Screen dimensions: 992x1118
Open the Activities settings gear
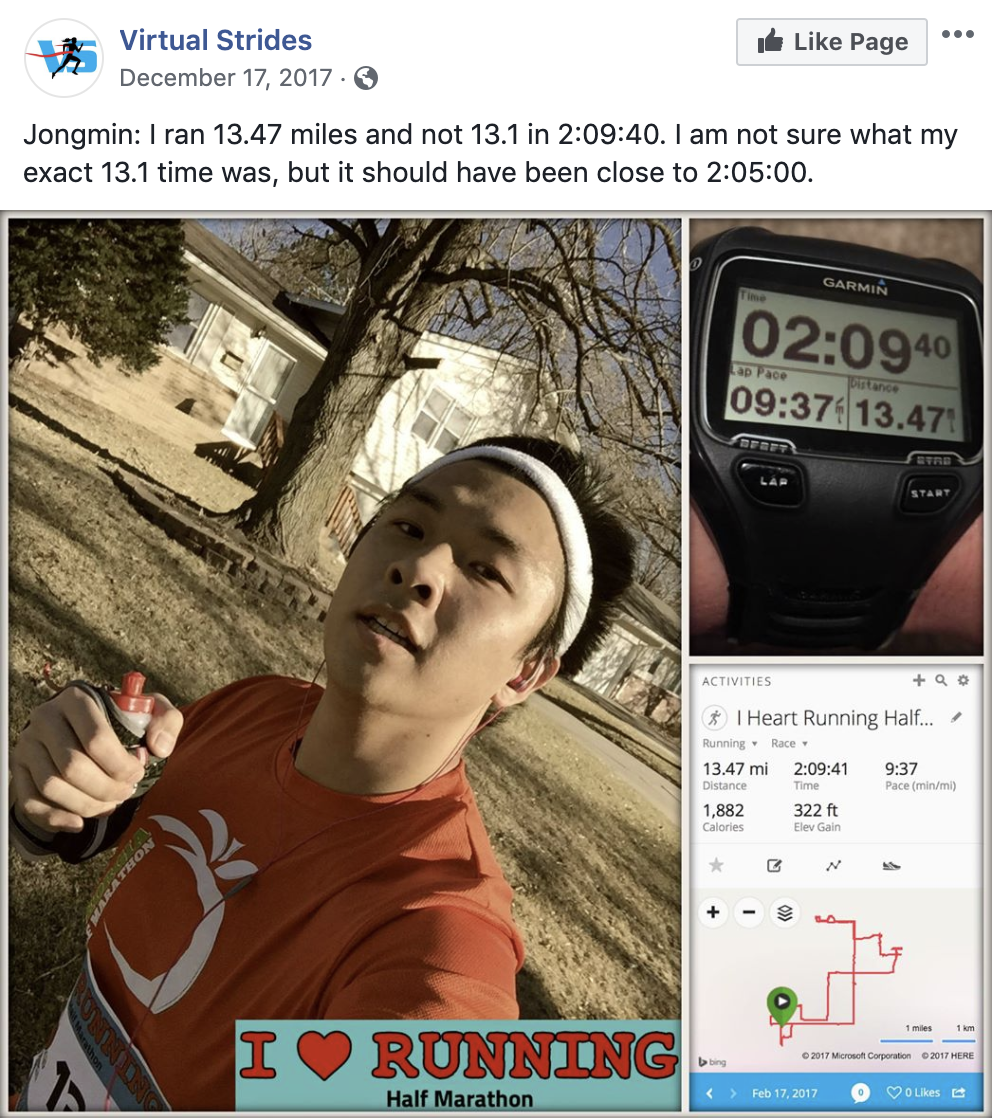tap(963, 680)
